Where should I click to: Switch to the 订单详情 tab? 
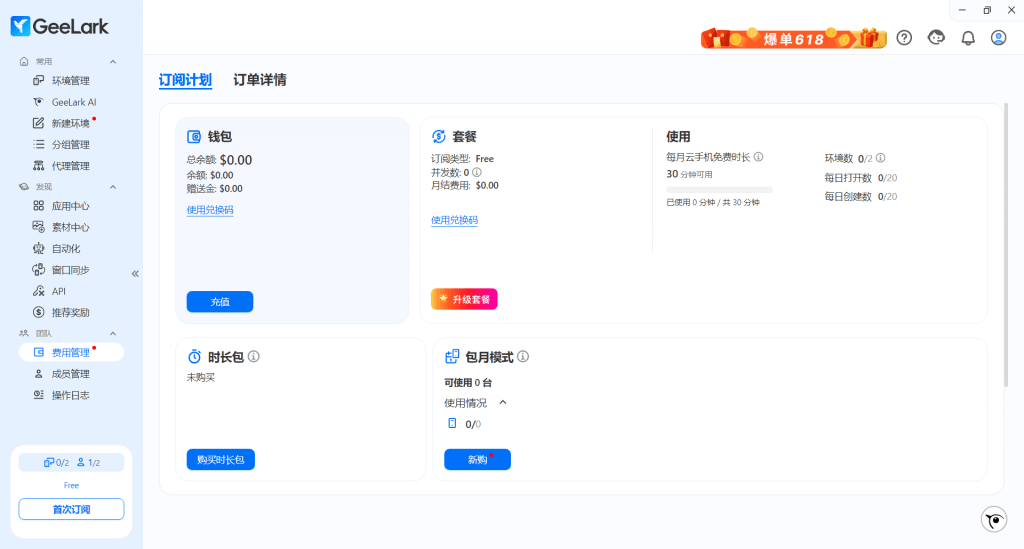260,80
